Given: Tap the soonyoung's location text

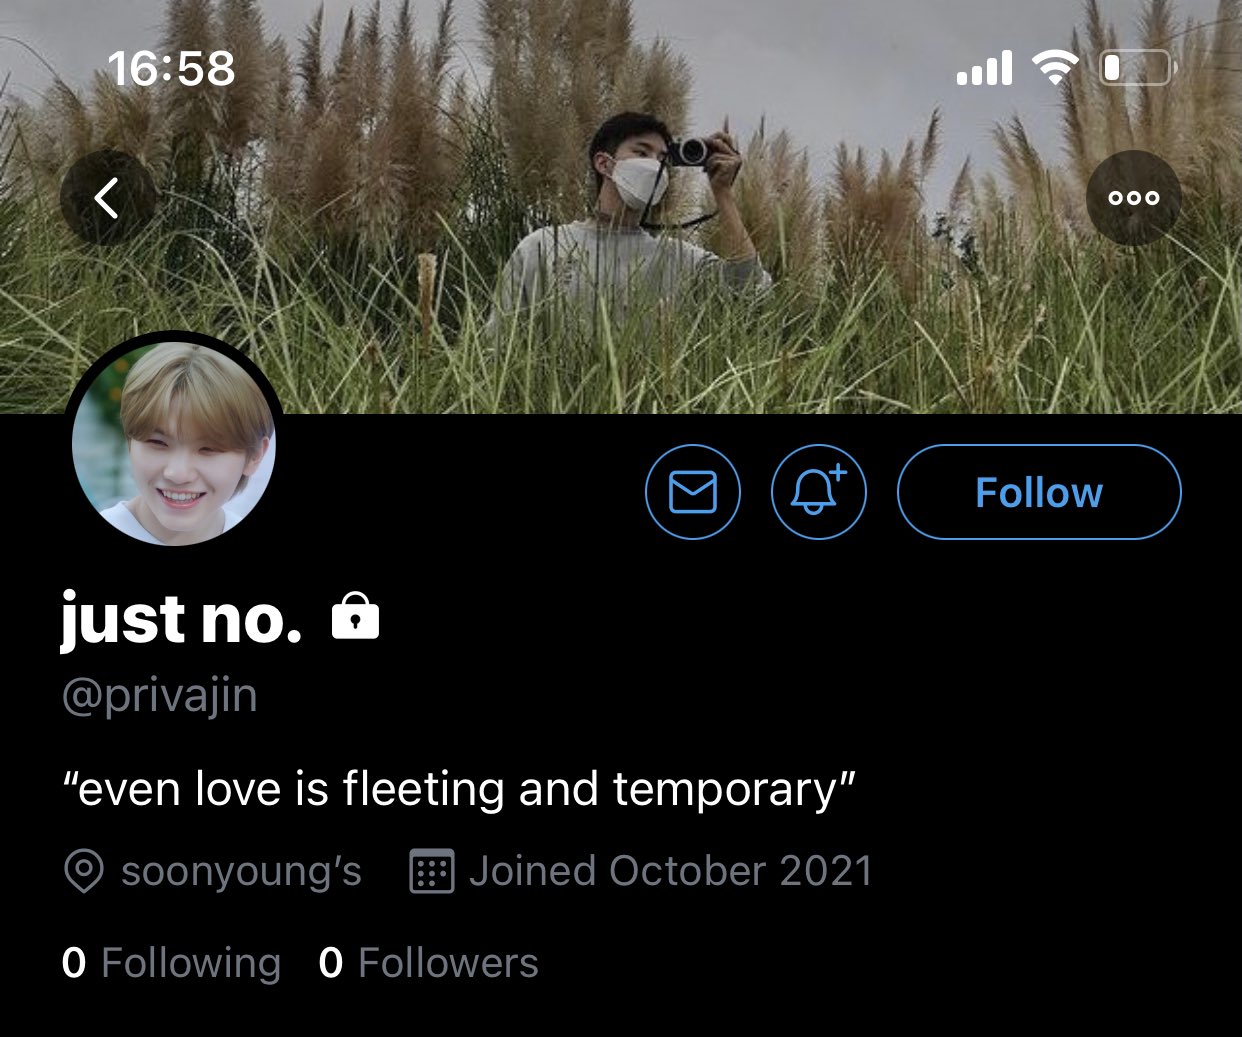Looking at the screenshot, I should click(241, 871).
